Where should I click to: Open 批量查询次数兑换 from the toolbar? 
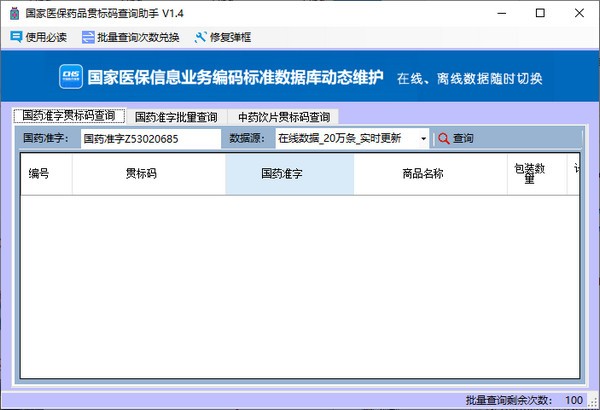pos(130,37)
